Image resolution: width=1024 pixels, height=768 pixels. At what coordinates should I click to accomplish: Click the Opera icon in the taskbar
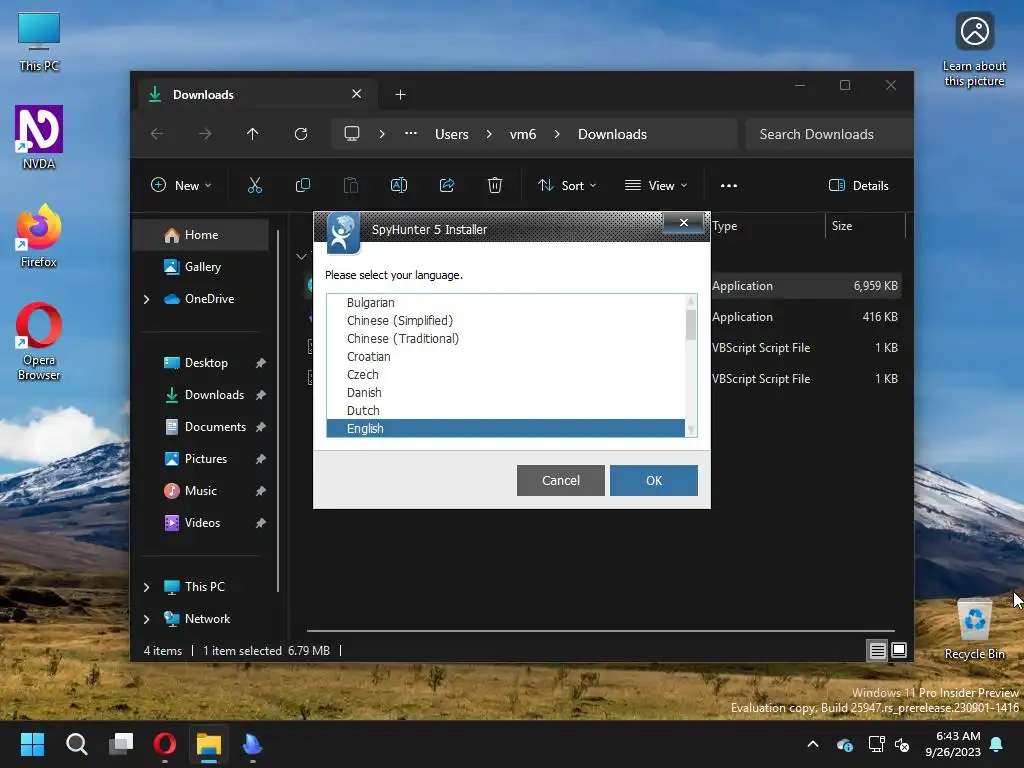(x=165, y=744)
